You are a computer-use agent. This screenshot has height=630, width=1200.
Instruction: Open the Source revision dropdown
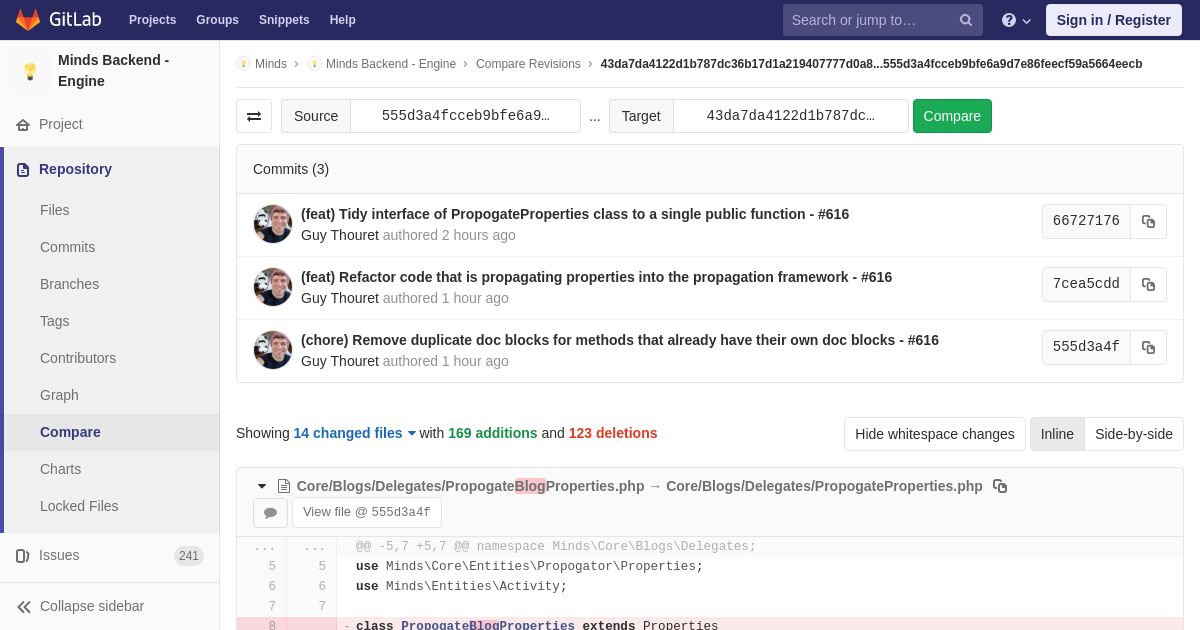click(x=465, y=116)
